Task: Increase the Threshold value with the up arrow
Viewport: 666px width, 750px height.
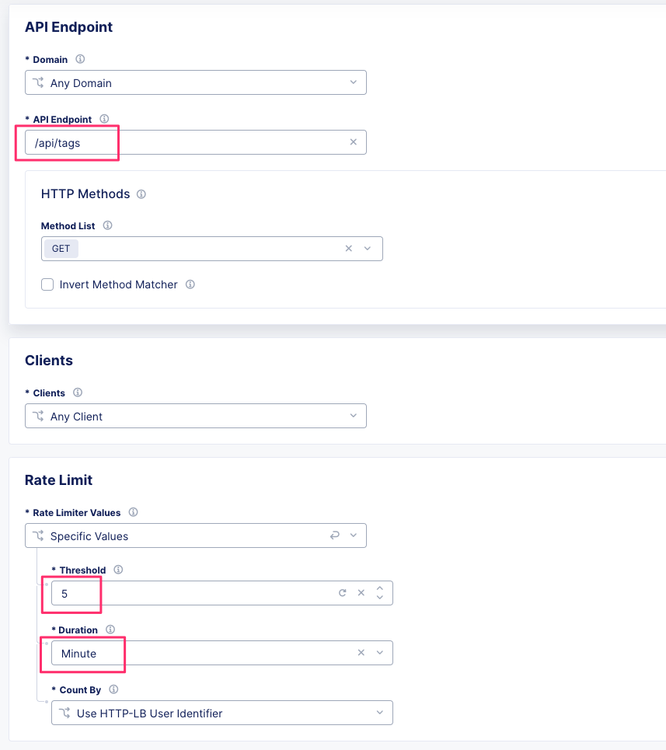Action: click(380, 588)
